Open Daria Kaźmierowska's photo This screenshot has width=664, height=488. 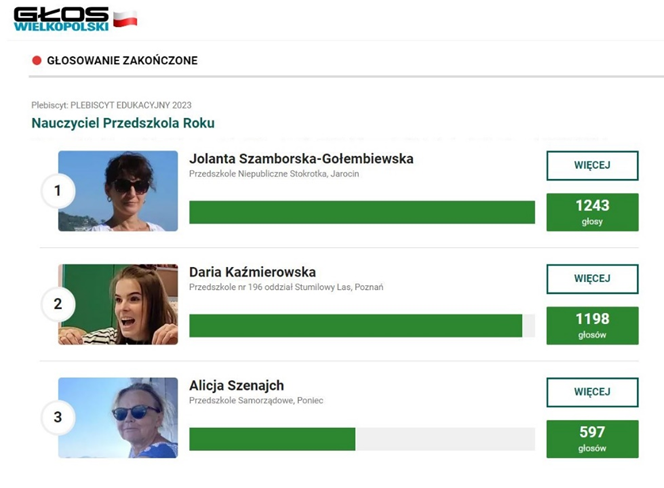pyautogui.click(x=118, y=304)
